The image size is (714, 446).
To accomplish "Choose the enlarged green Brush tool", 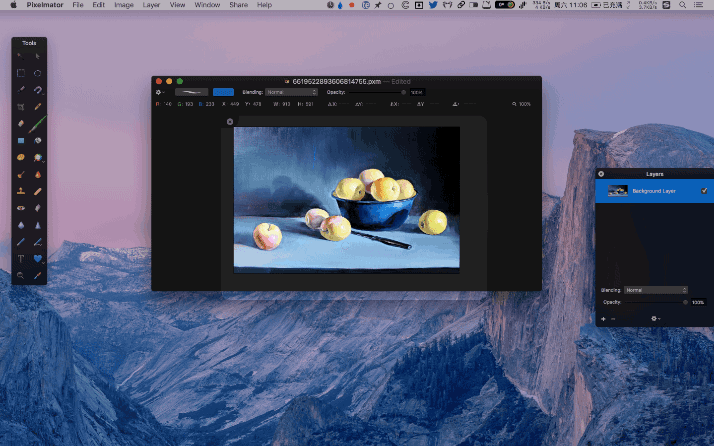I will point(37,124).
